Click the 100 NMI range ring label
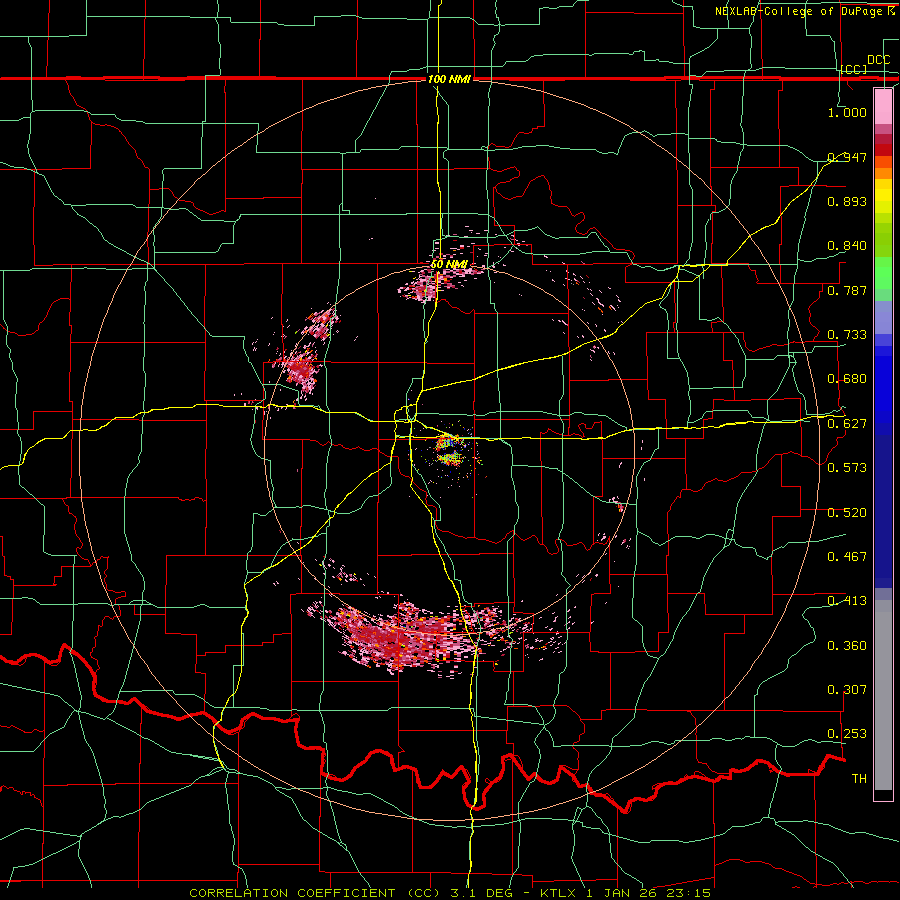 pyautogui.click(x=449, y=79)
